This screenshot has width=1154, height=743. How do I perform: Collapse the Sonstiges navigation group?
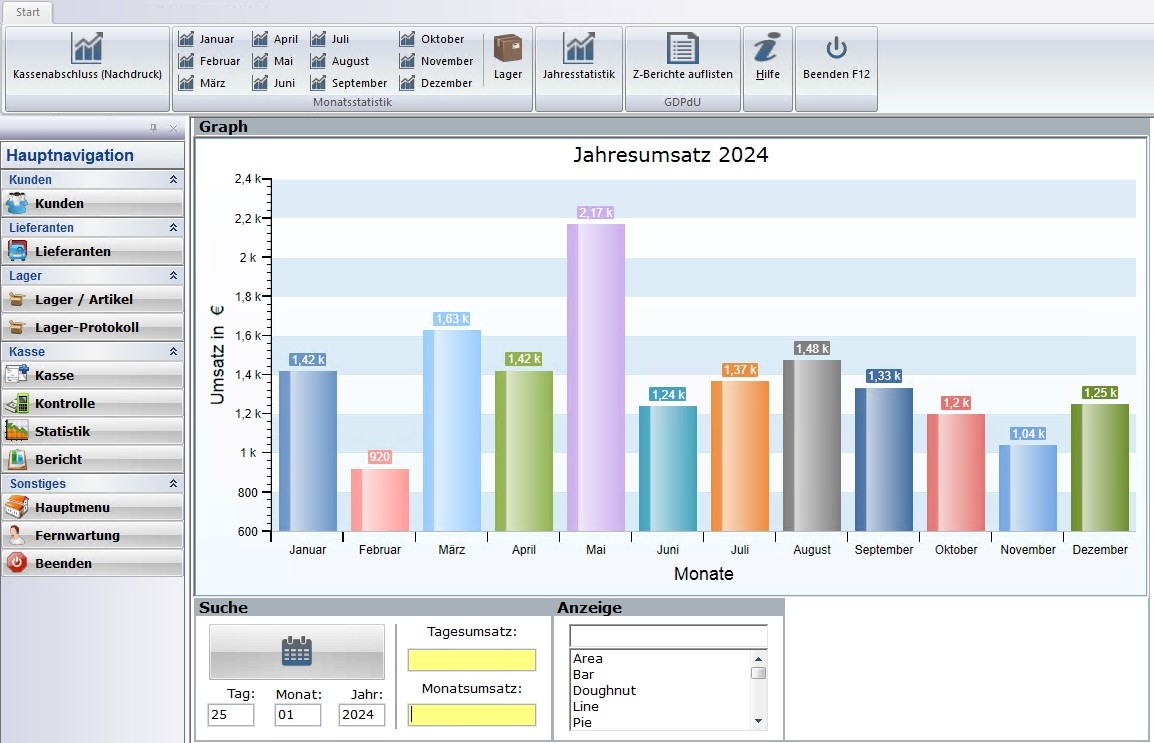coord(173,483)
